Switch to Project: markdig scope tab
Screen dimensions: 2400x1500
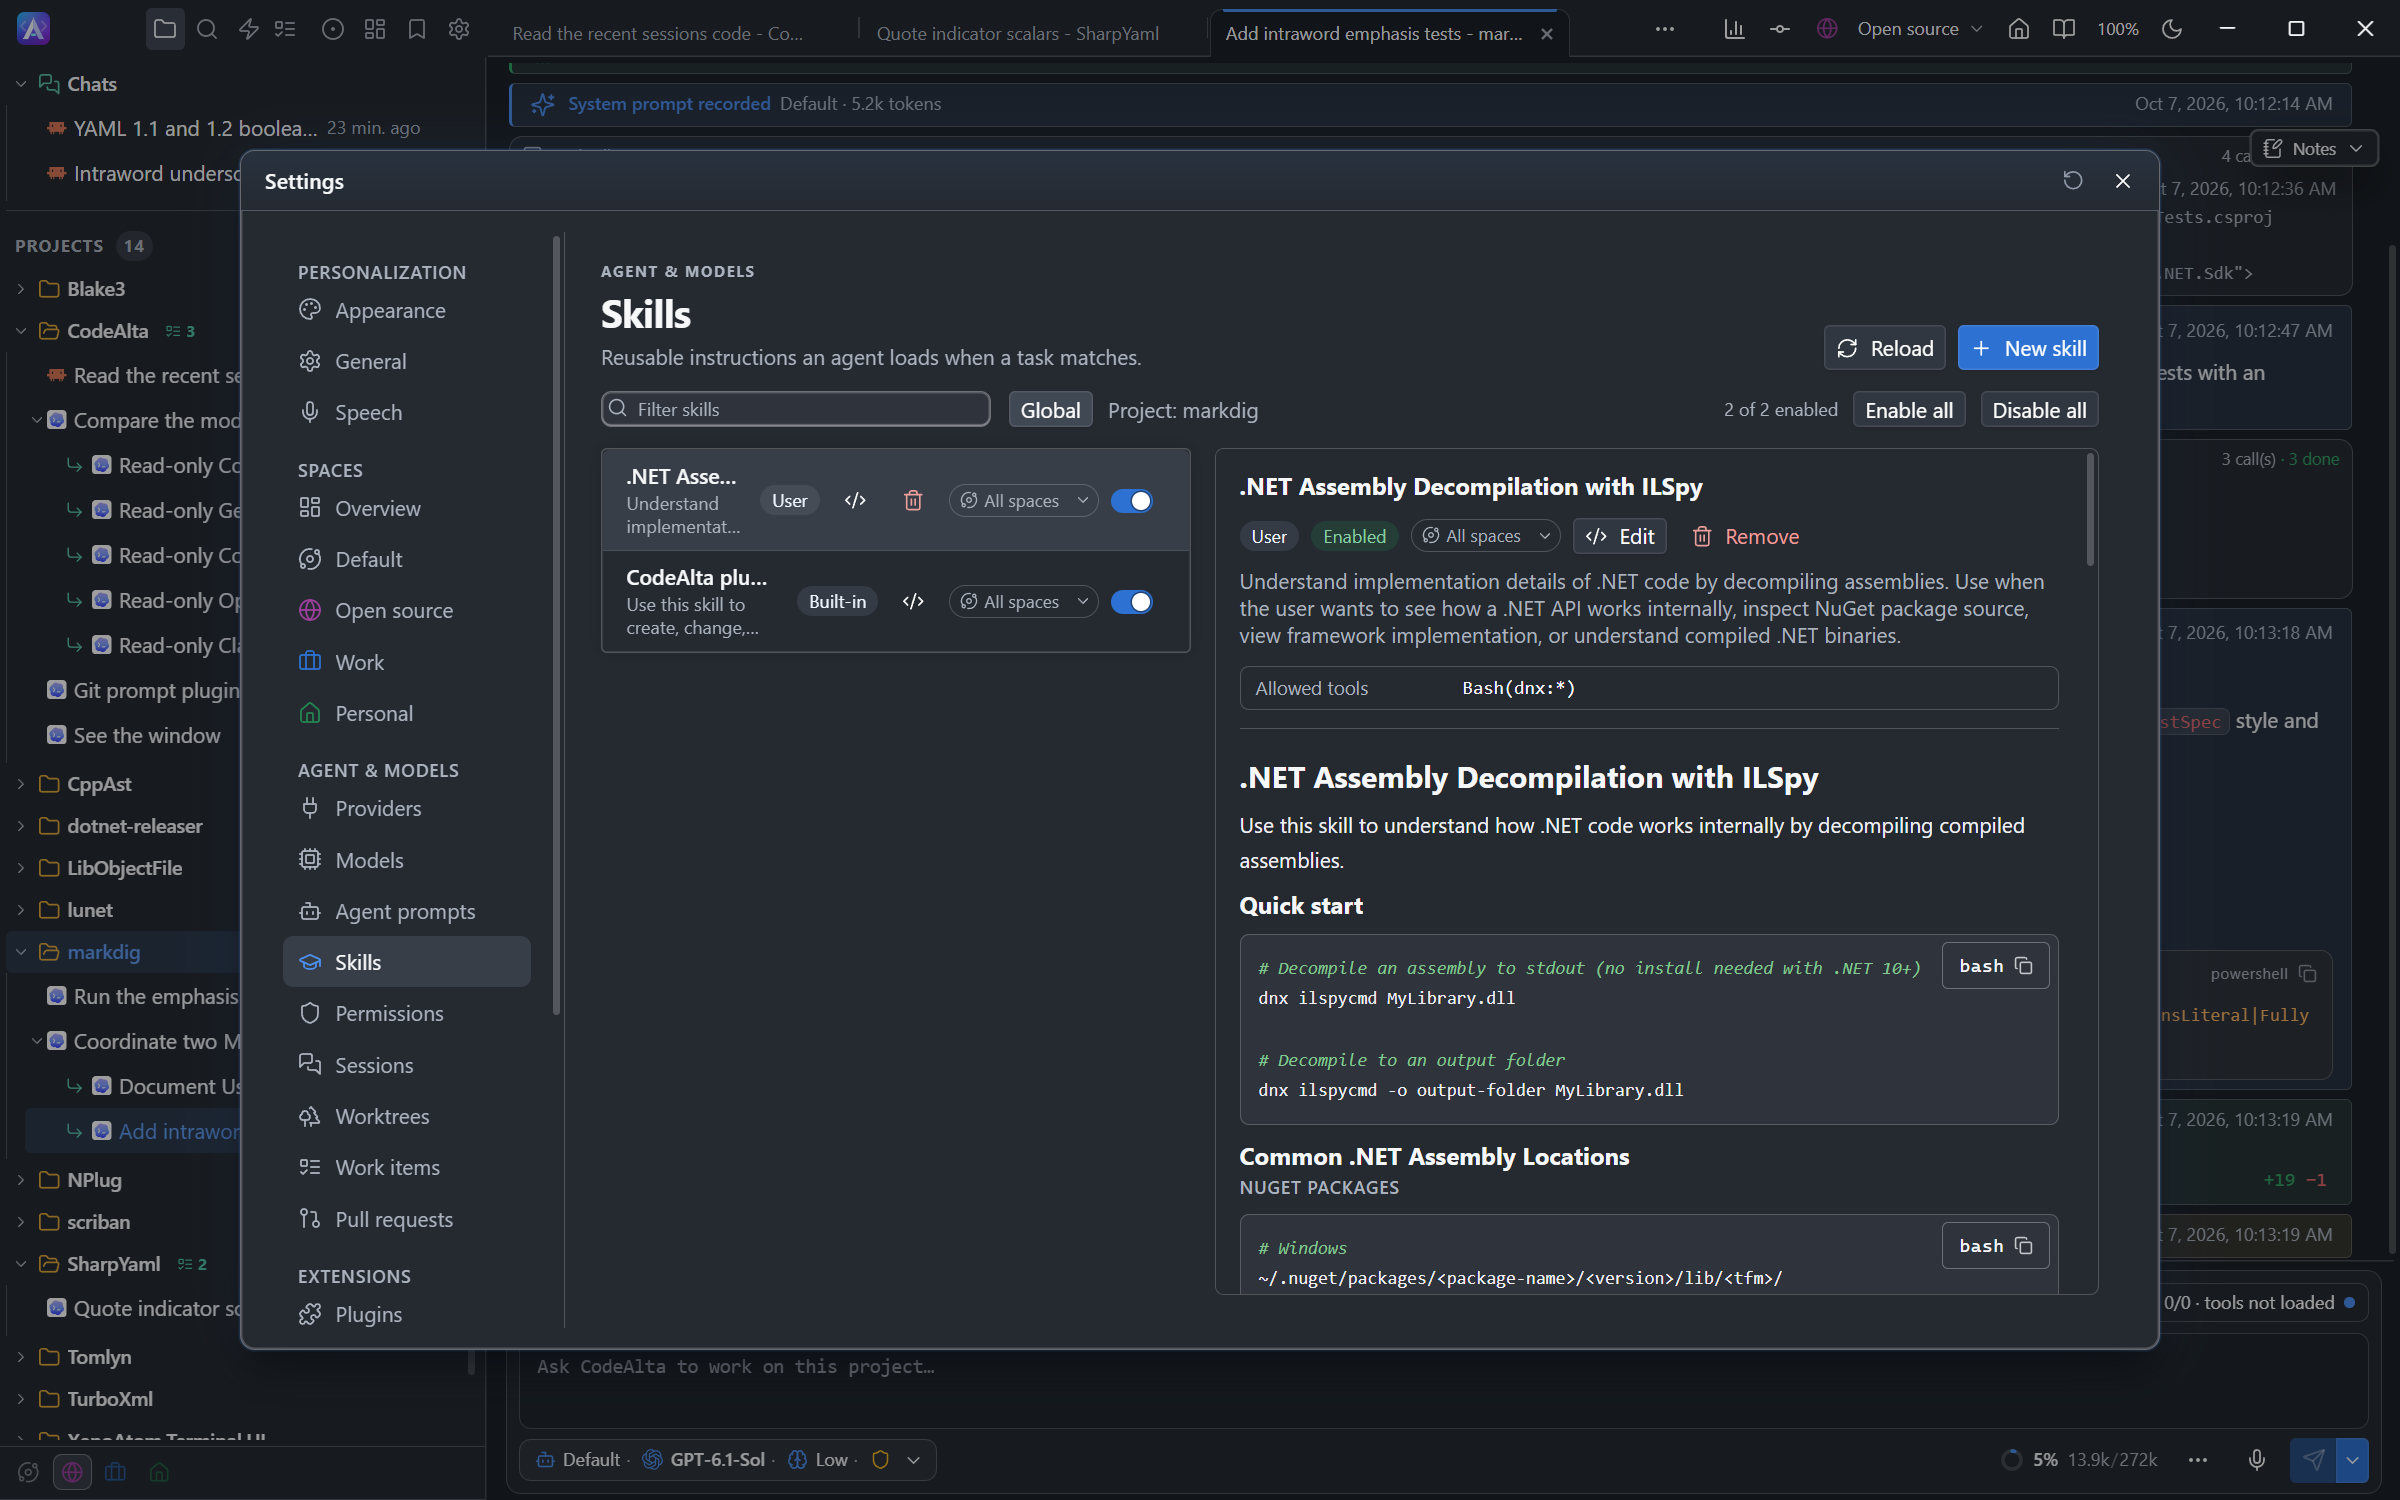[x=1182, y=410]
